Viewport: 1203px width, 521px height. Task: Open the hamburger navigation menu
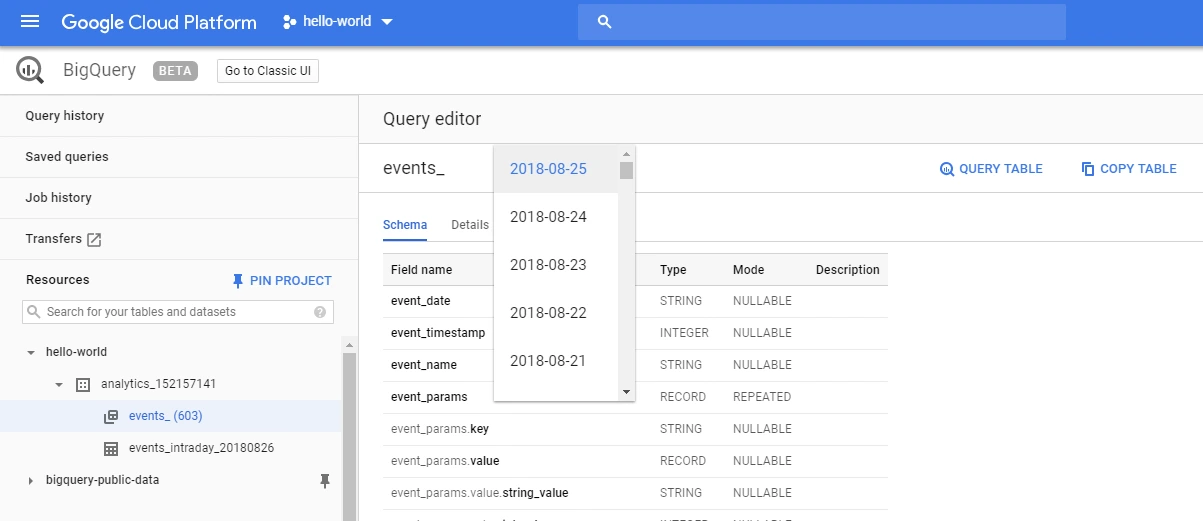pos(30,22)
